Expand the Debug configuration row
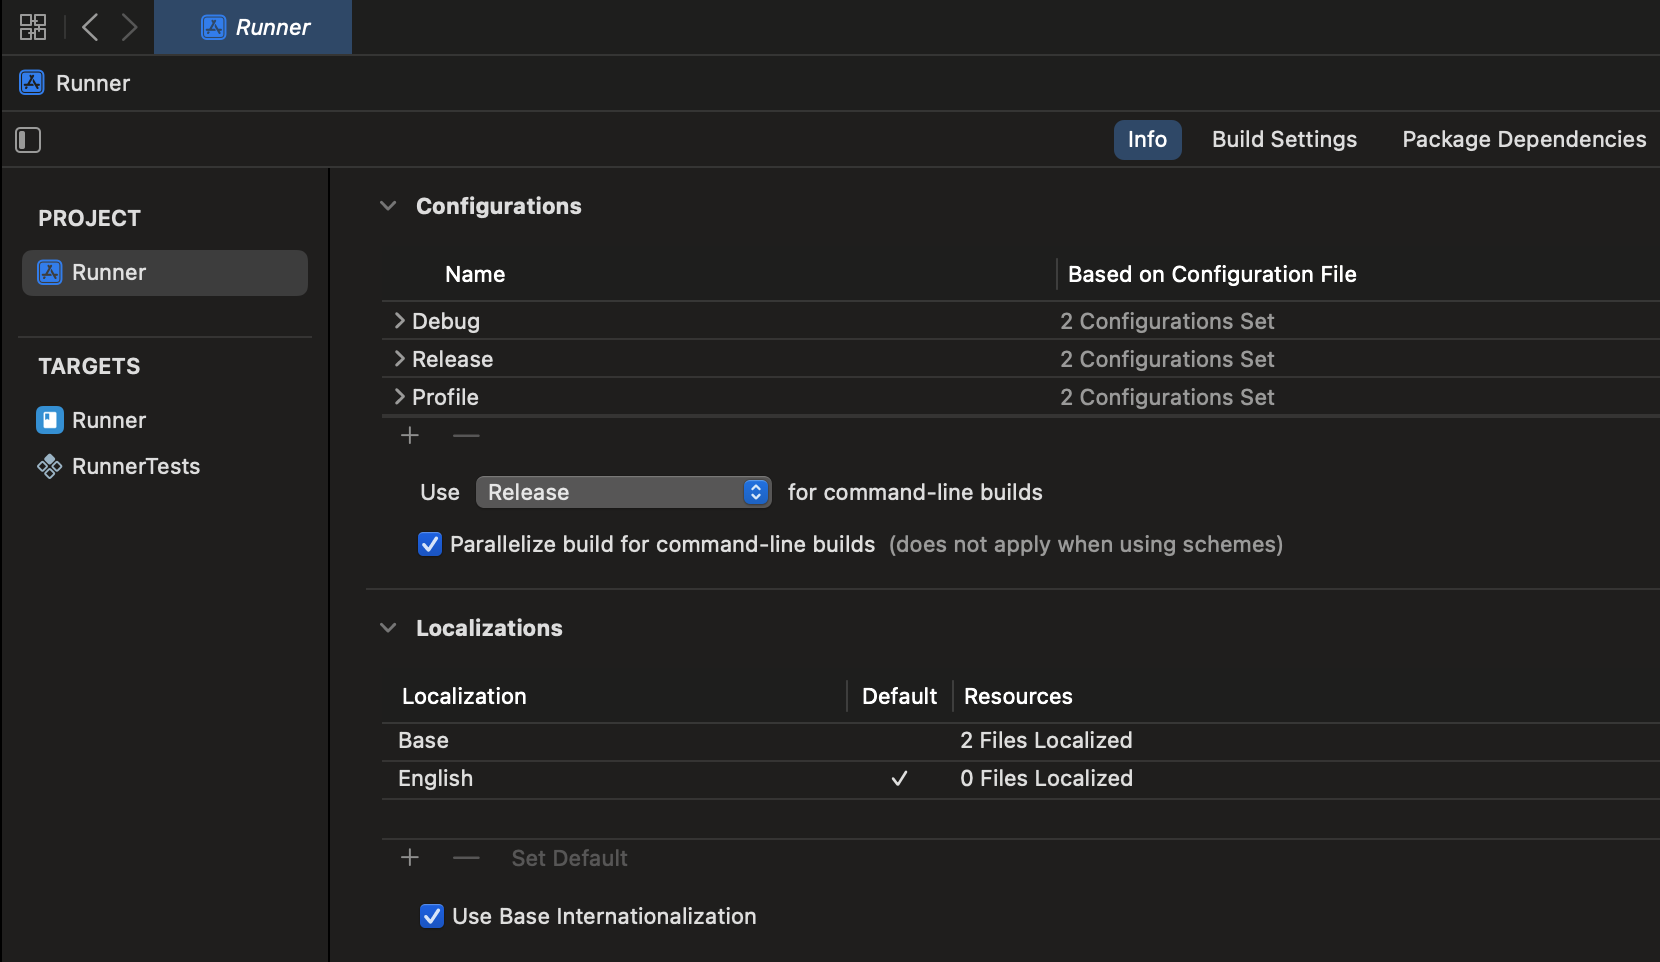The image size is (1660, 962). [x=400, y=321]
